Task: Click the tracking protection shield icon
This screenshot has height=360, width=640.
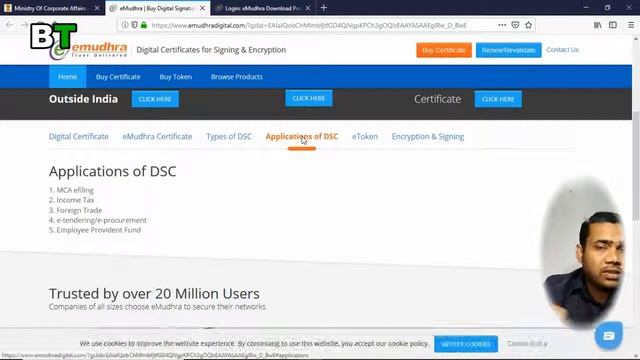Action: [x=134, y=25]
